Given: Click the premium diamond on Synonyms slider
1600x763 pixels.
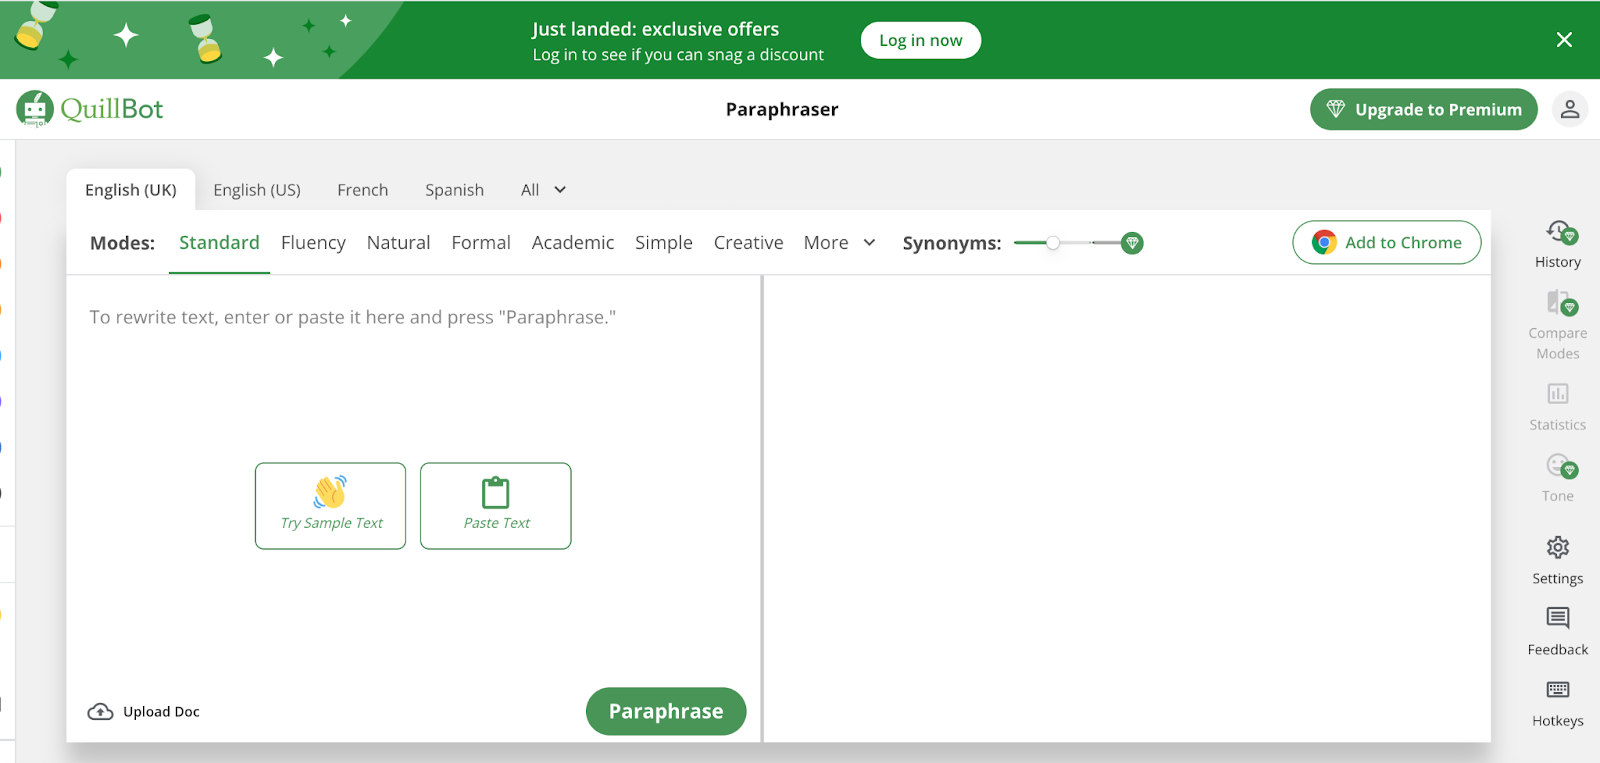Looking at the screenshot, I should pos(1132,243).
